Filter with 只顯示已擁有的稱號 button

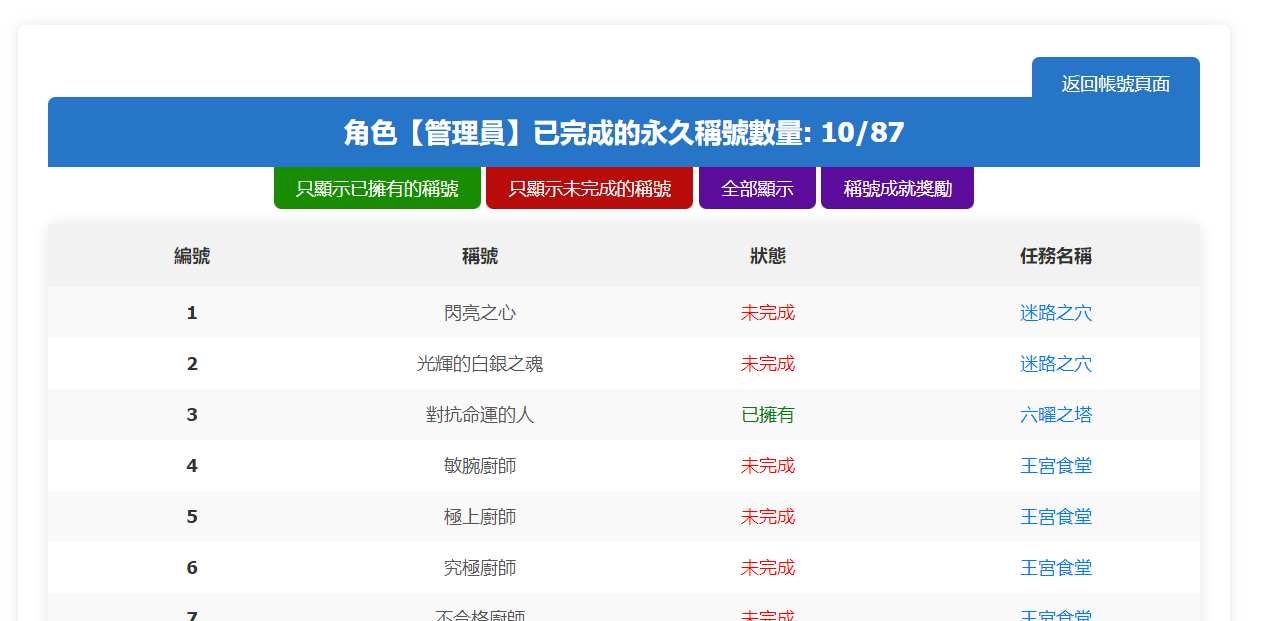coord(377,188)
